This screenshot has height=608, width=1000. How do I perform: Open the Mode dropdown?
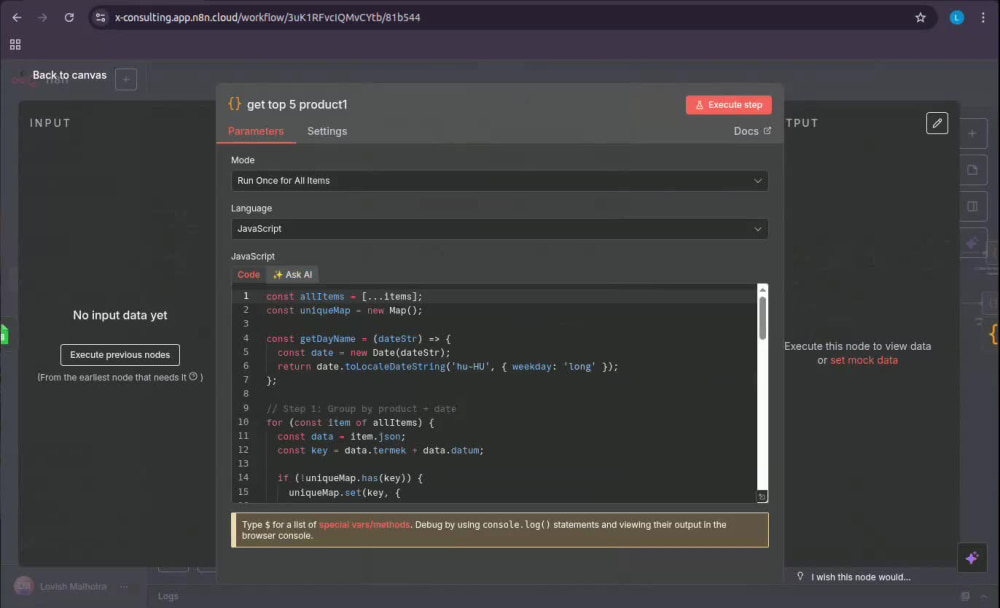point(499,181)
